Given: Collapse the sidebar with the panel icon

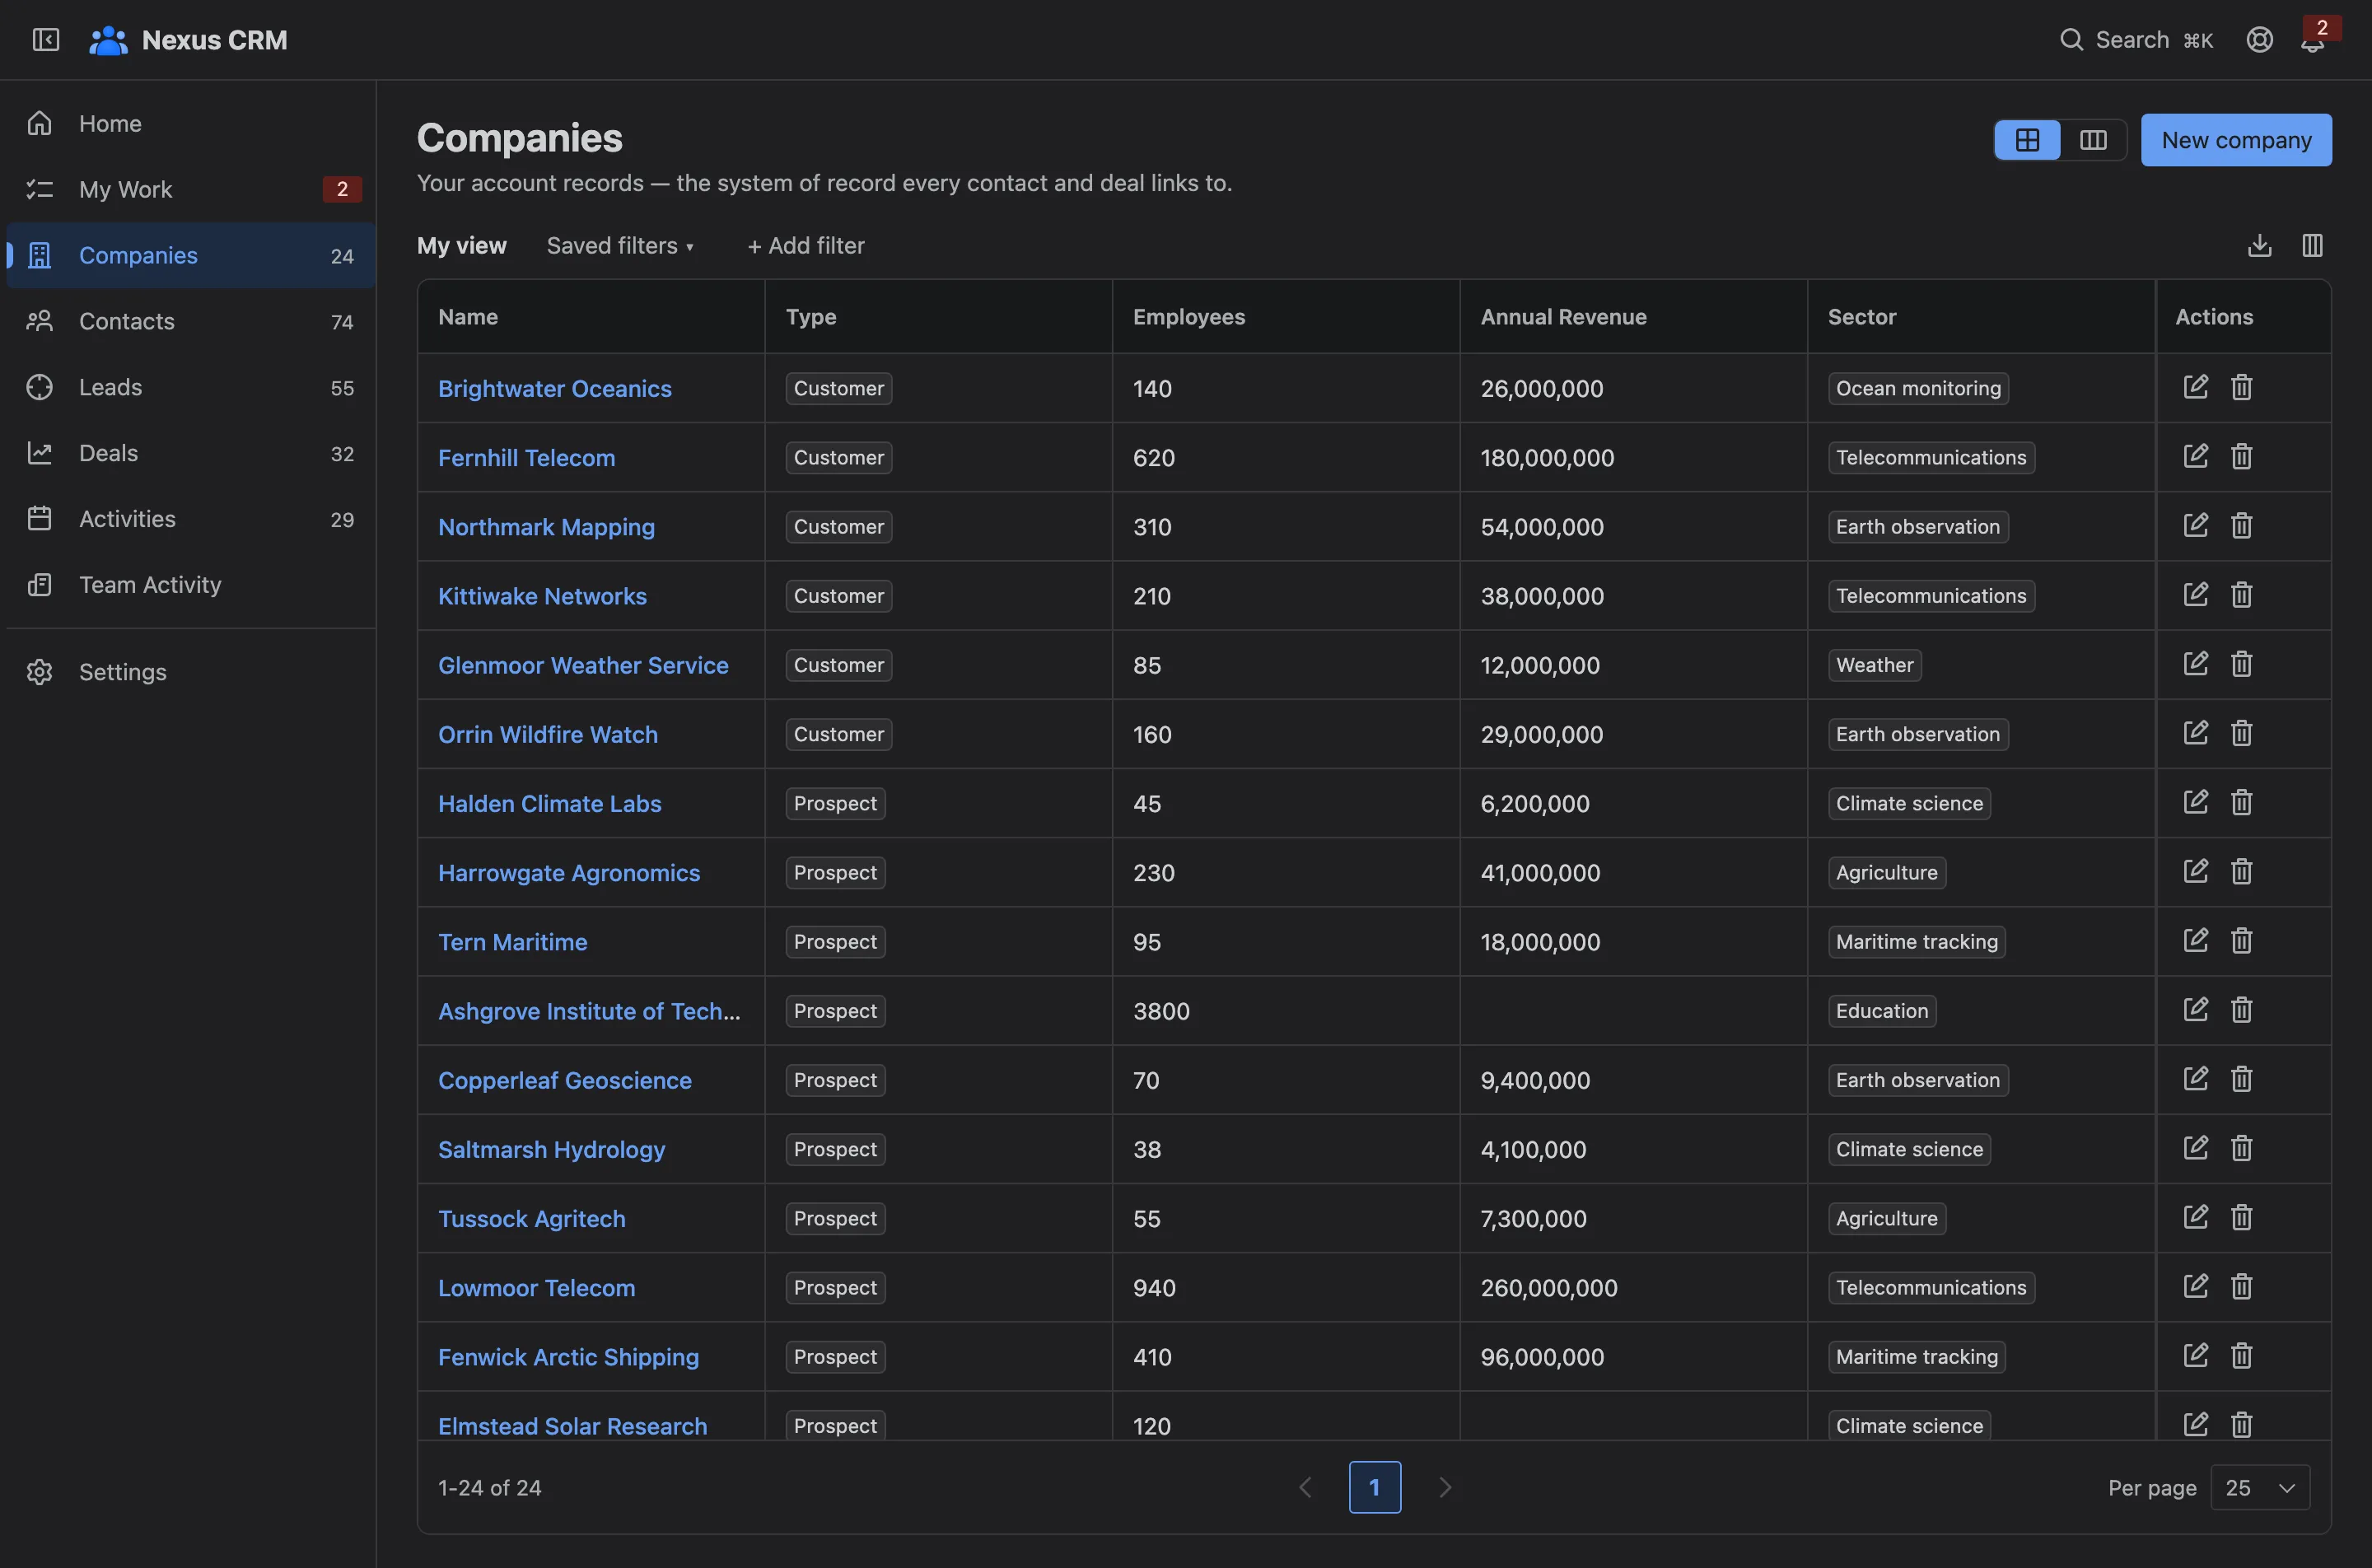Looking at the screenshot, I should 46,40.
